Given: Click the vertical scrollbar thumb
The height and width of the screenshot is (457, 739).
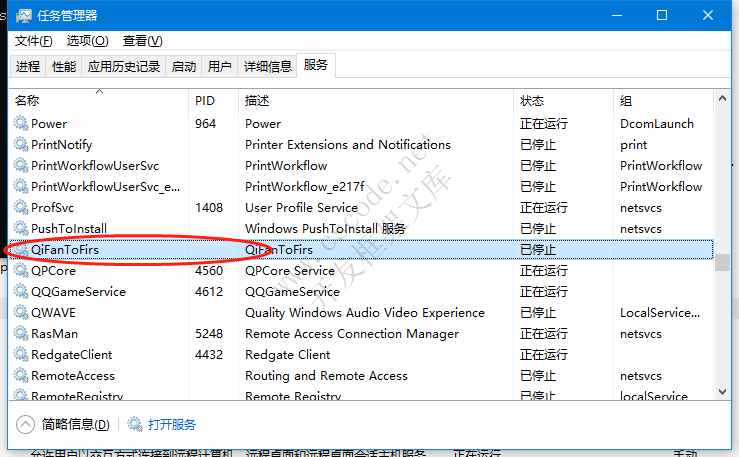Looking at the screenshot, I should coord(722,262).
